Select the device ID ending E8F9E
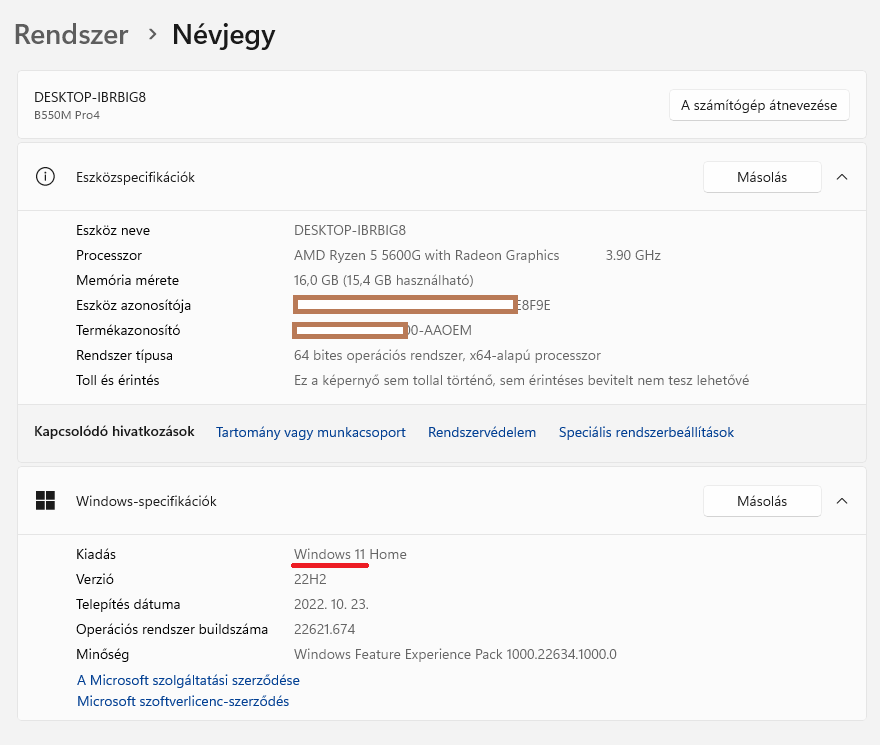Image resolution: width=880 pixels, height=745 pixels. click(421, 305)
